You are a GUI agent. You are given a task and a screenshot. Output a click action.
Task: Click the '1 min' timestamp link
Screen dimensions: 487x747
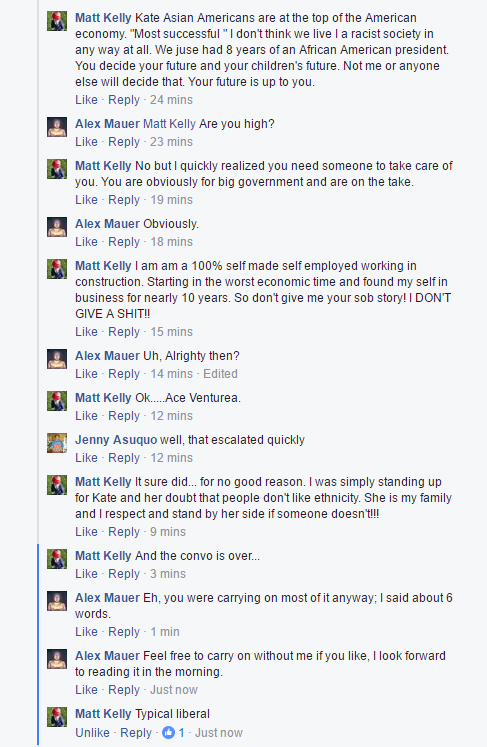pos(165,632)
